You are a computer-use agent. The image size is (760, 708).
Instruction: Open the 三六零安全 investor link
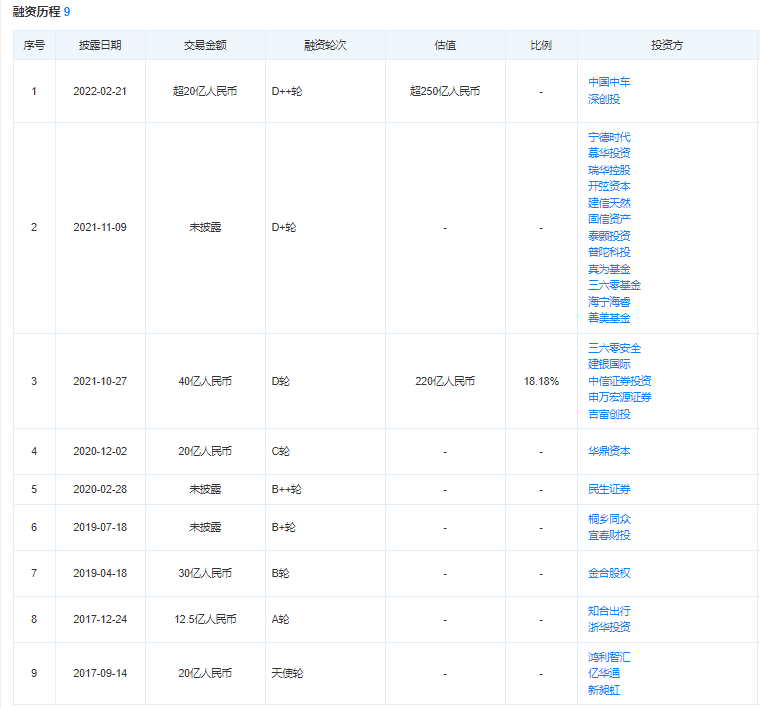614,348
